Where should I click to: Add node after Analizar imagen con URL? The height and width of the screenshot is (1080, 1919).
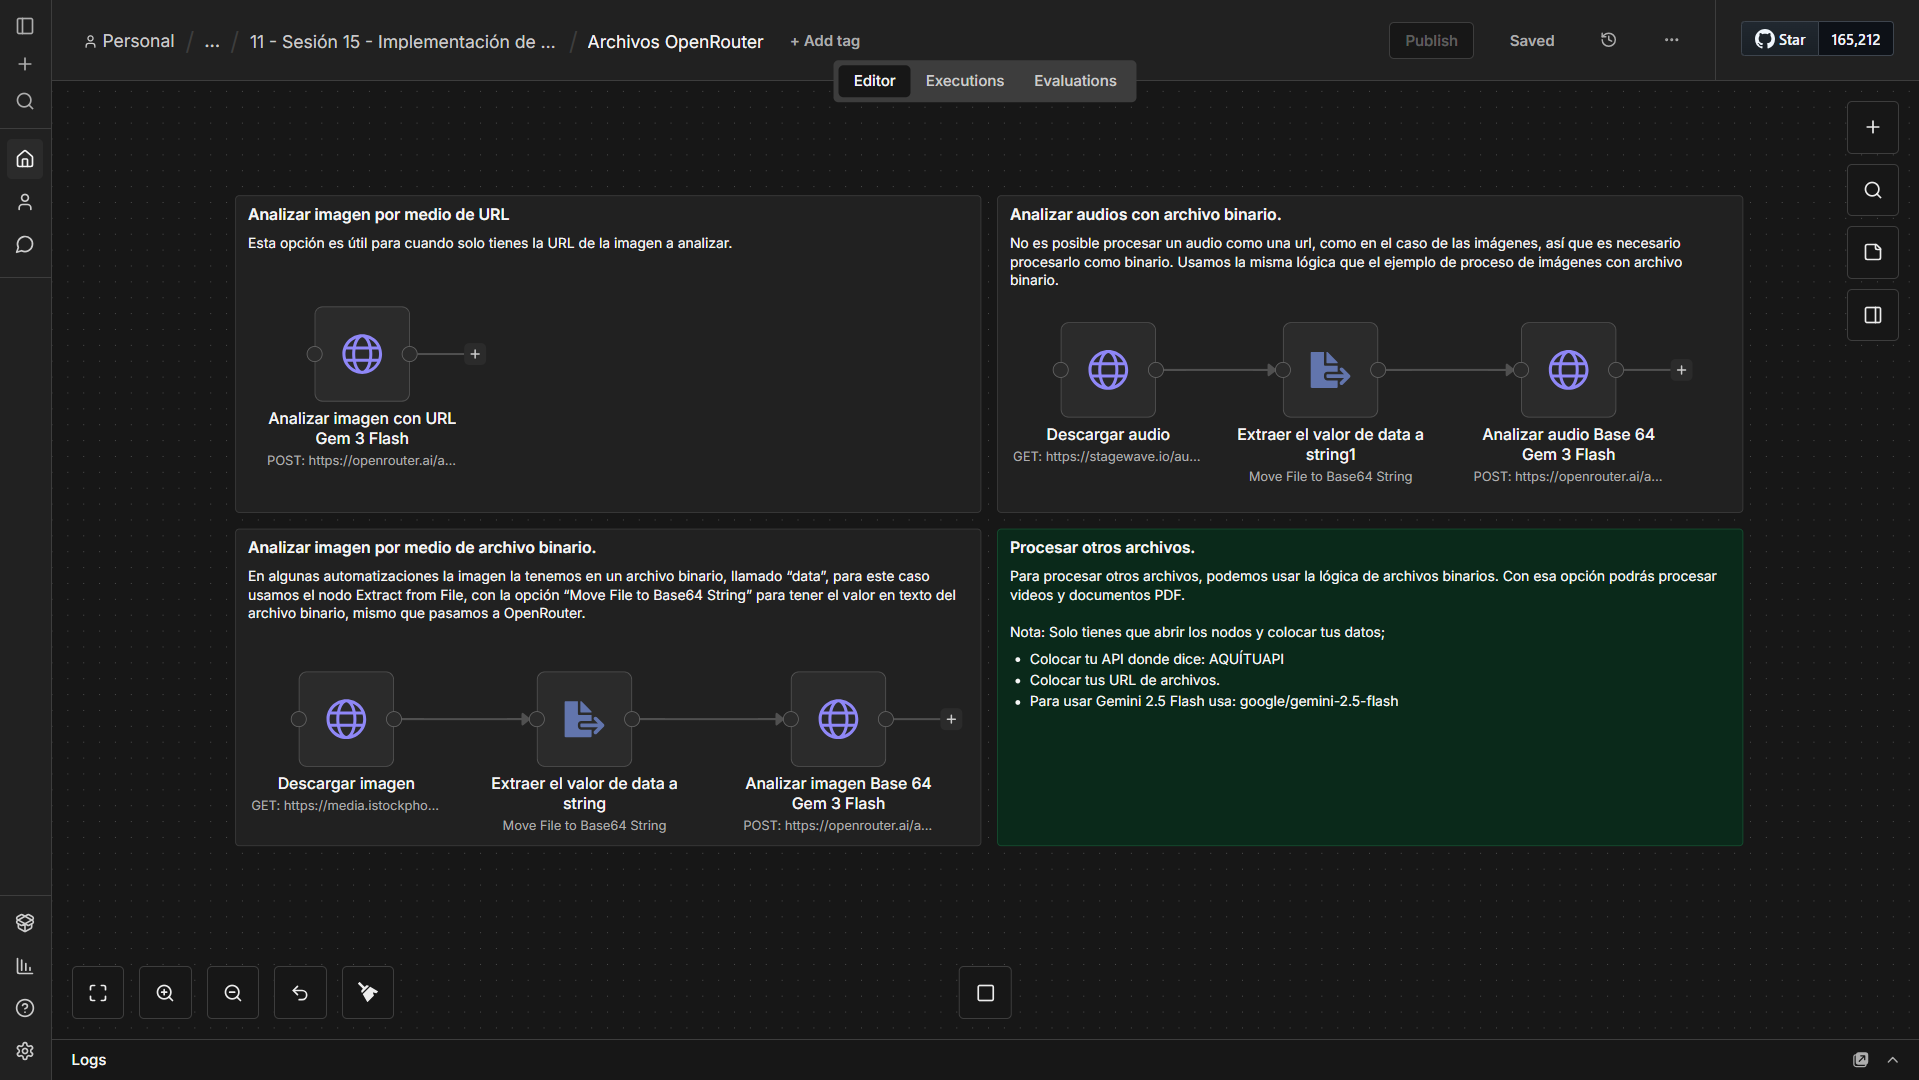click(x=475, y=354)
